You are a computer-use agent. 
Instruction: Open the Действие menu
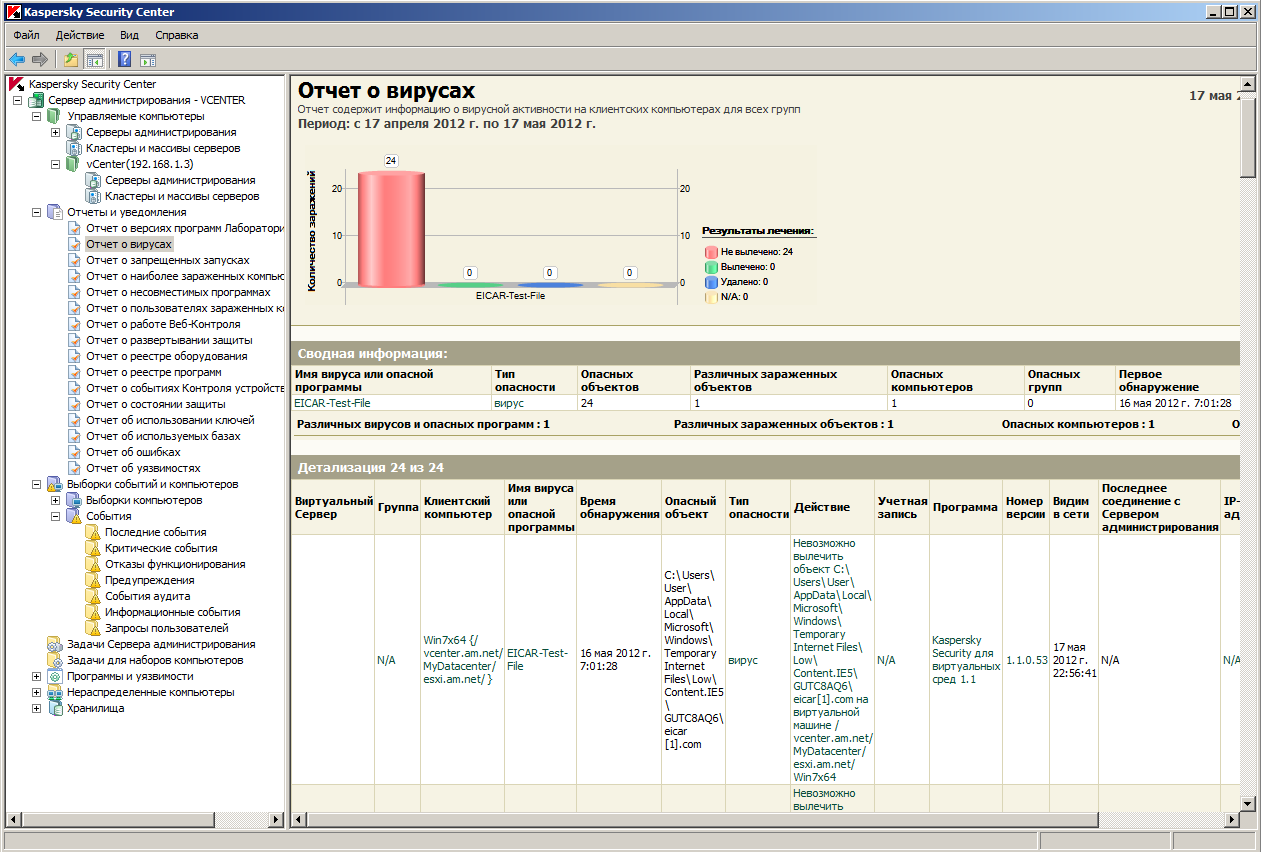pyautogui.click(x=79, y=35)
